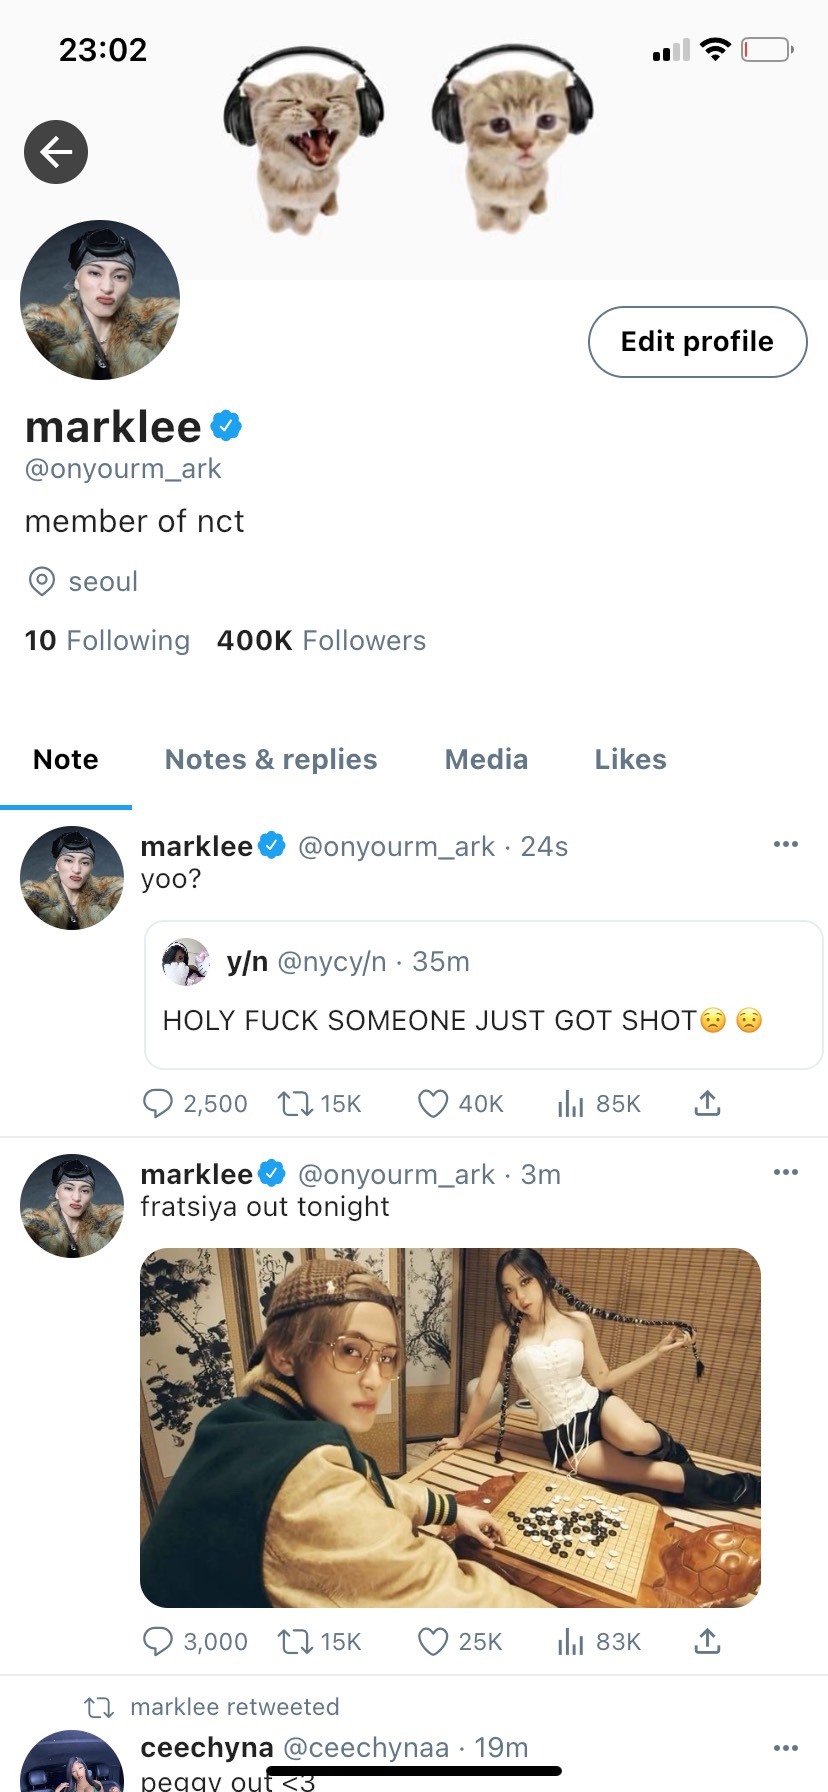
Task: Like the 'yoo?' post
Action: tap(432, 1103)
